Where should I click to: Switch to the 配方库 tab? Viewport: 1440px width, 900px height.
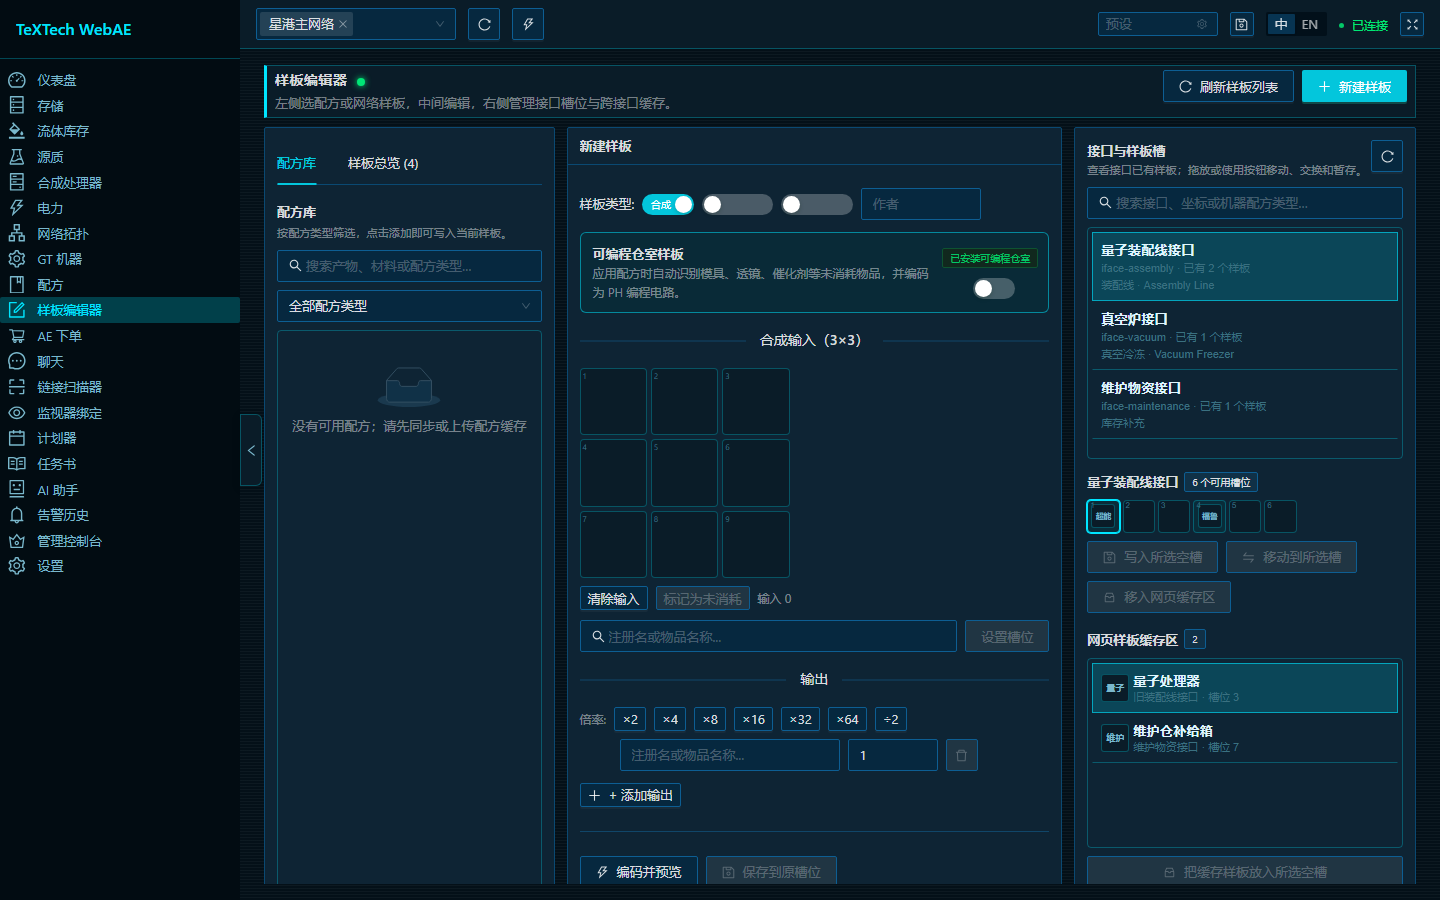(x=296, y=163)
